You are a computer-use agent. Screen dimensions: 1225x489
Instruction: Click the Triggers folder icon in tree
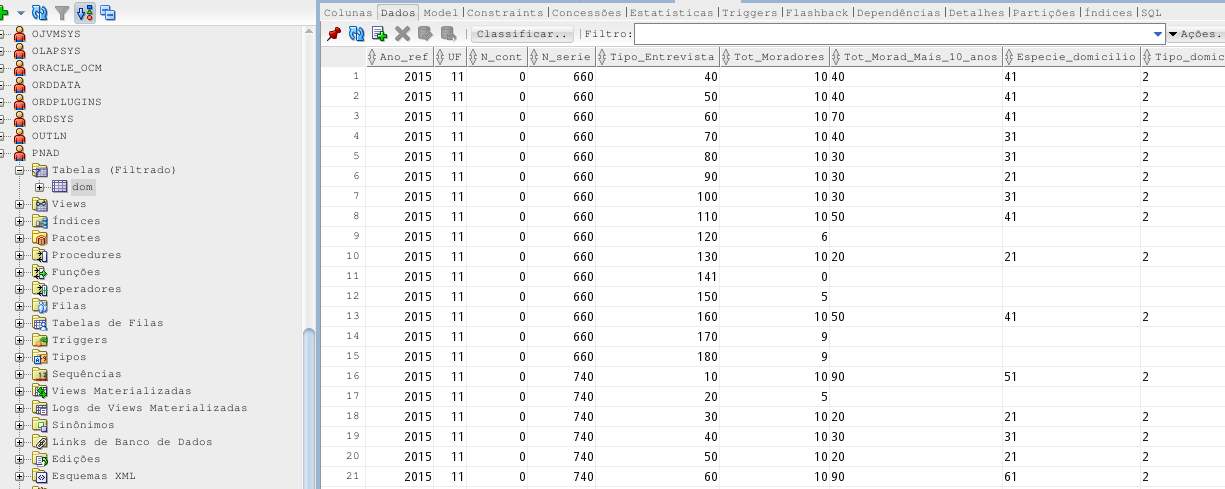click(x=40, y=340)
